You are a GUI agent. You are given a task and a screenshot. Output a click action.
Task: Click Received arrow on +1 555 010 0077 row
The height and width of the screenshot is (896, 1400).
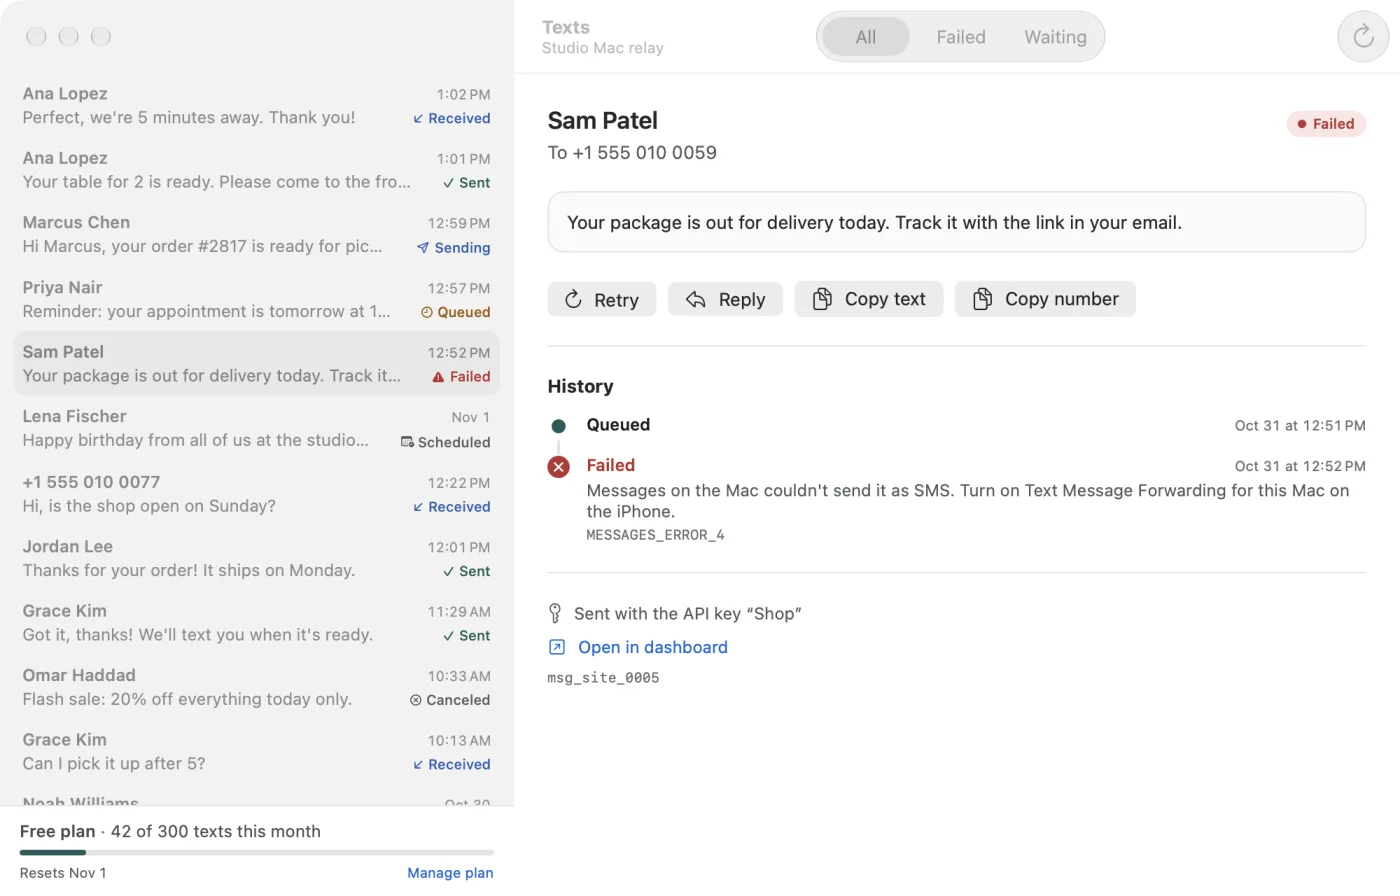(x=418, y=507)
